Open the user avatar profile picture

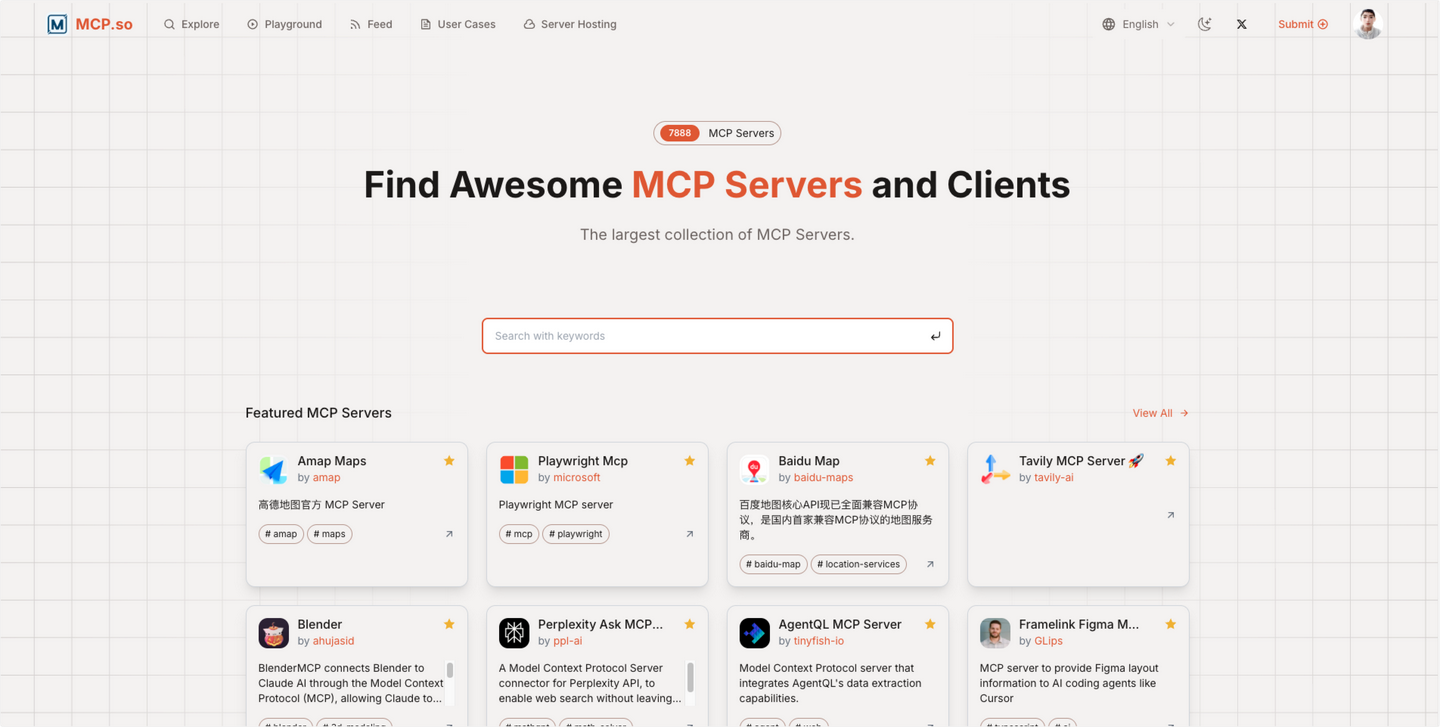[x=1367, y=24]
